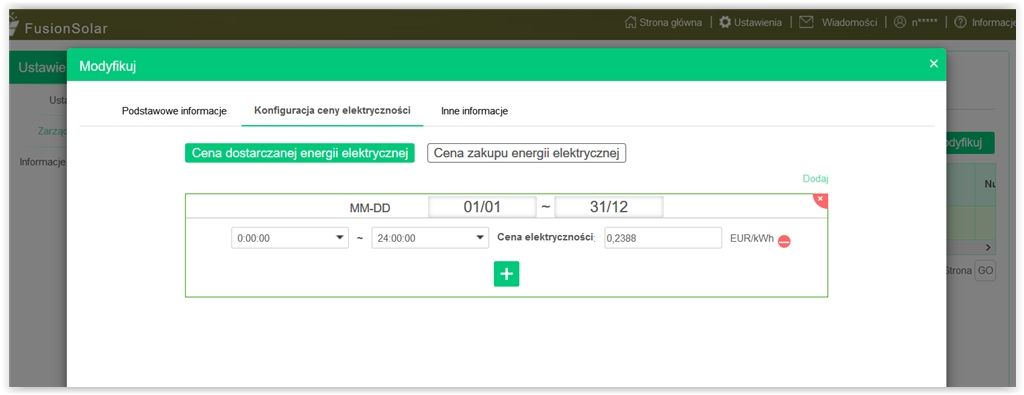The height and width of the screenshot is (395, 1024).
Task: Delete the time period row with the red minus icon
Action: 784,241
